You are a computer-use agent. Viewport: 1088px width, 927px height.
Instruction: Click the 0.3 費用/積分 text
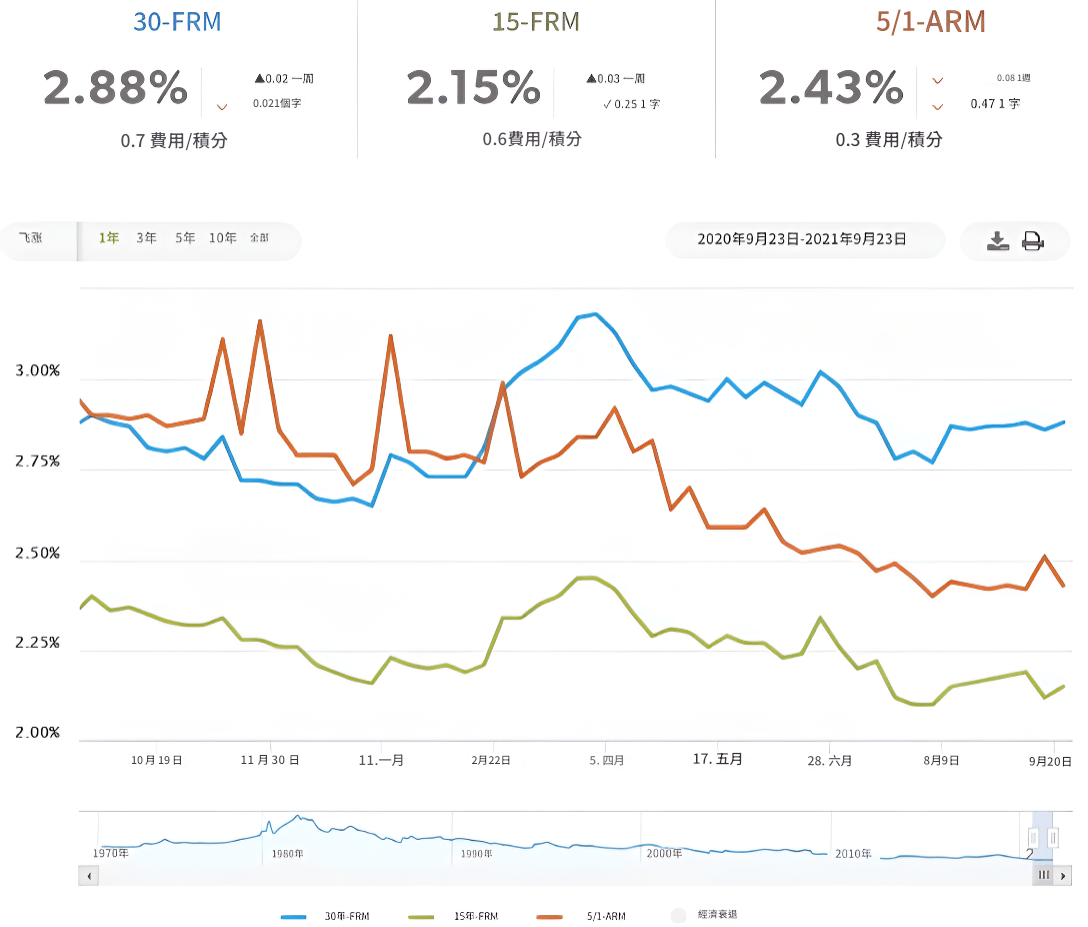tap(889, 139)
